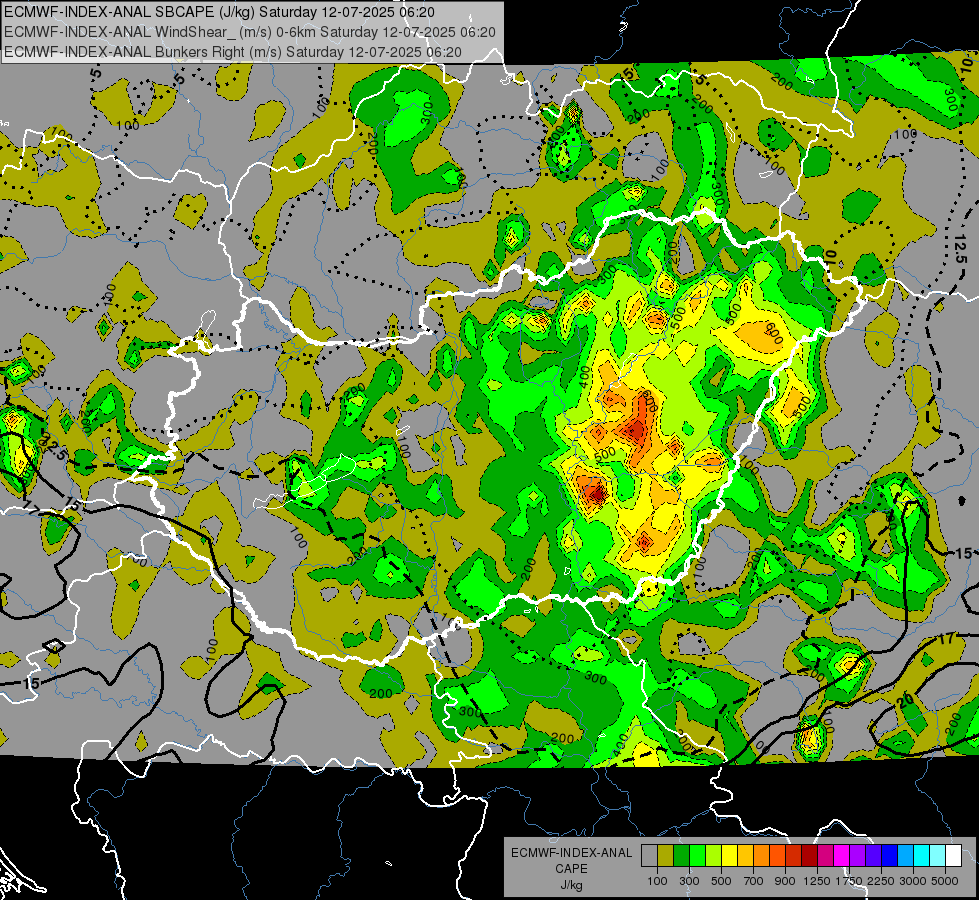This screenshot has width=979, height=900.
Task: Pick the pale cyan legend swatch
Action: (938, 856)
